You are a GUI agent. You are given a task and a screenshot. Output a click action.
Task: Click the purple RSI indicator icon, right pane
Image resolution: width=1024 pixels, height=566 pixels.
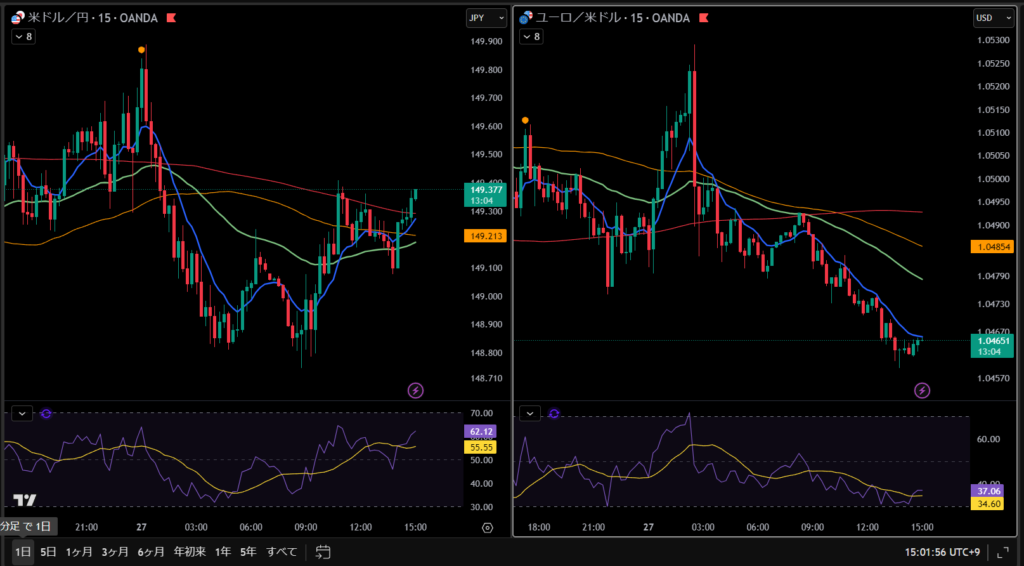554,413
